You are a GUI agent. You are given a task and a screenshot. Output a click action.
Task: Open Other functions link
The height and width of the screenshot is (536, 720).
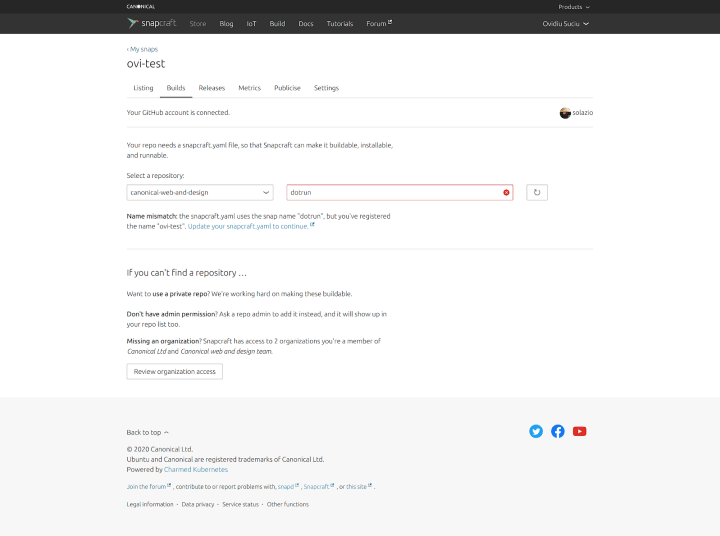tap(288, 504)
